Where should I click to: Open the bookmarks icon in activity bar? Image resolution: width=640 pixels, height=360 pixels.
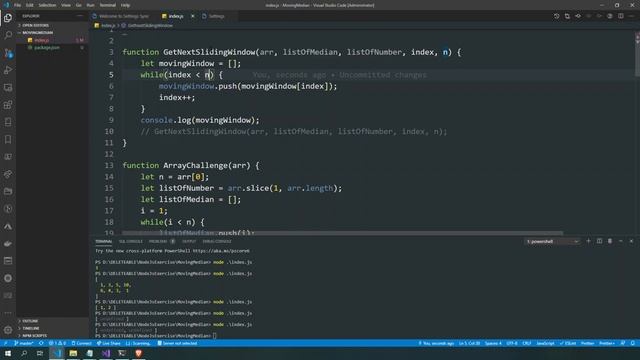point(8,140)
